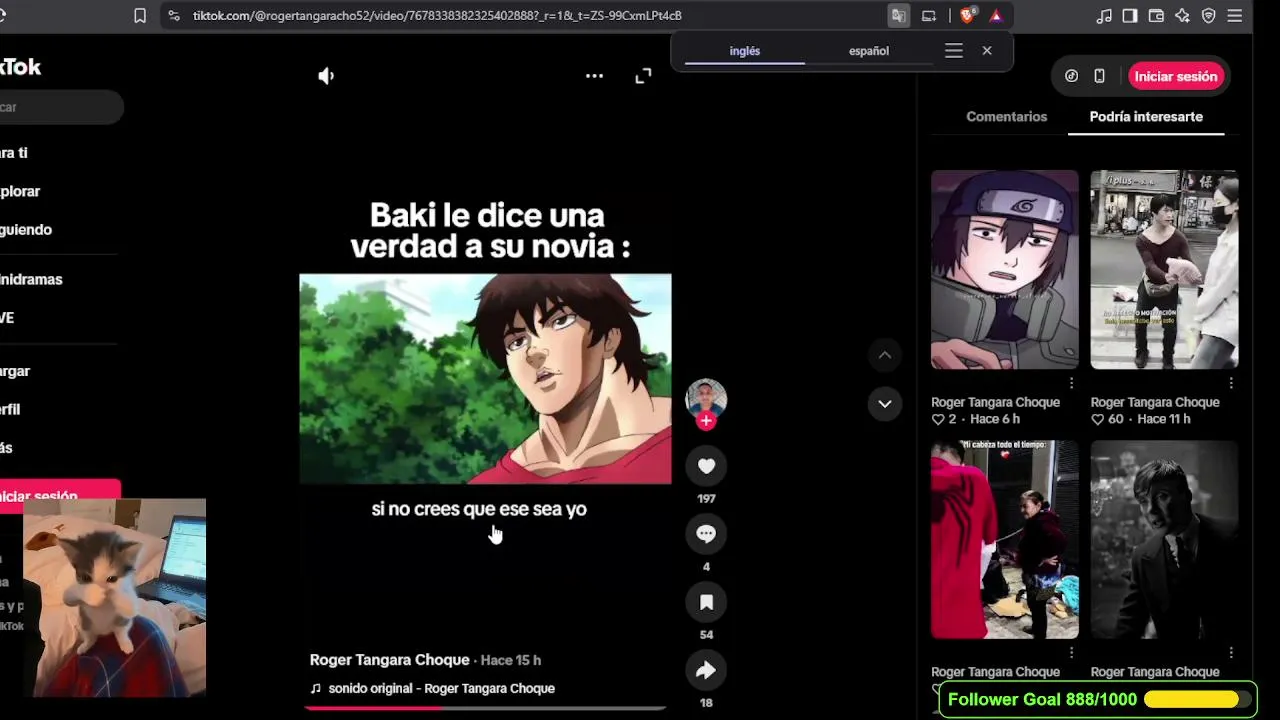Open Brave Rewards triangle icon
The image size is (1280, 720).
tap(996, 16)
